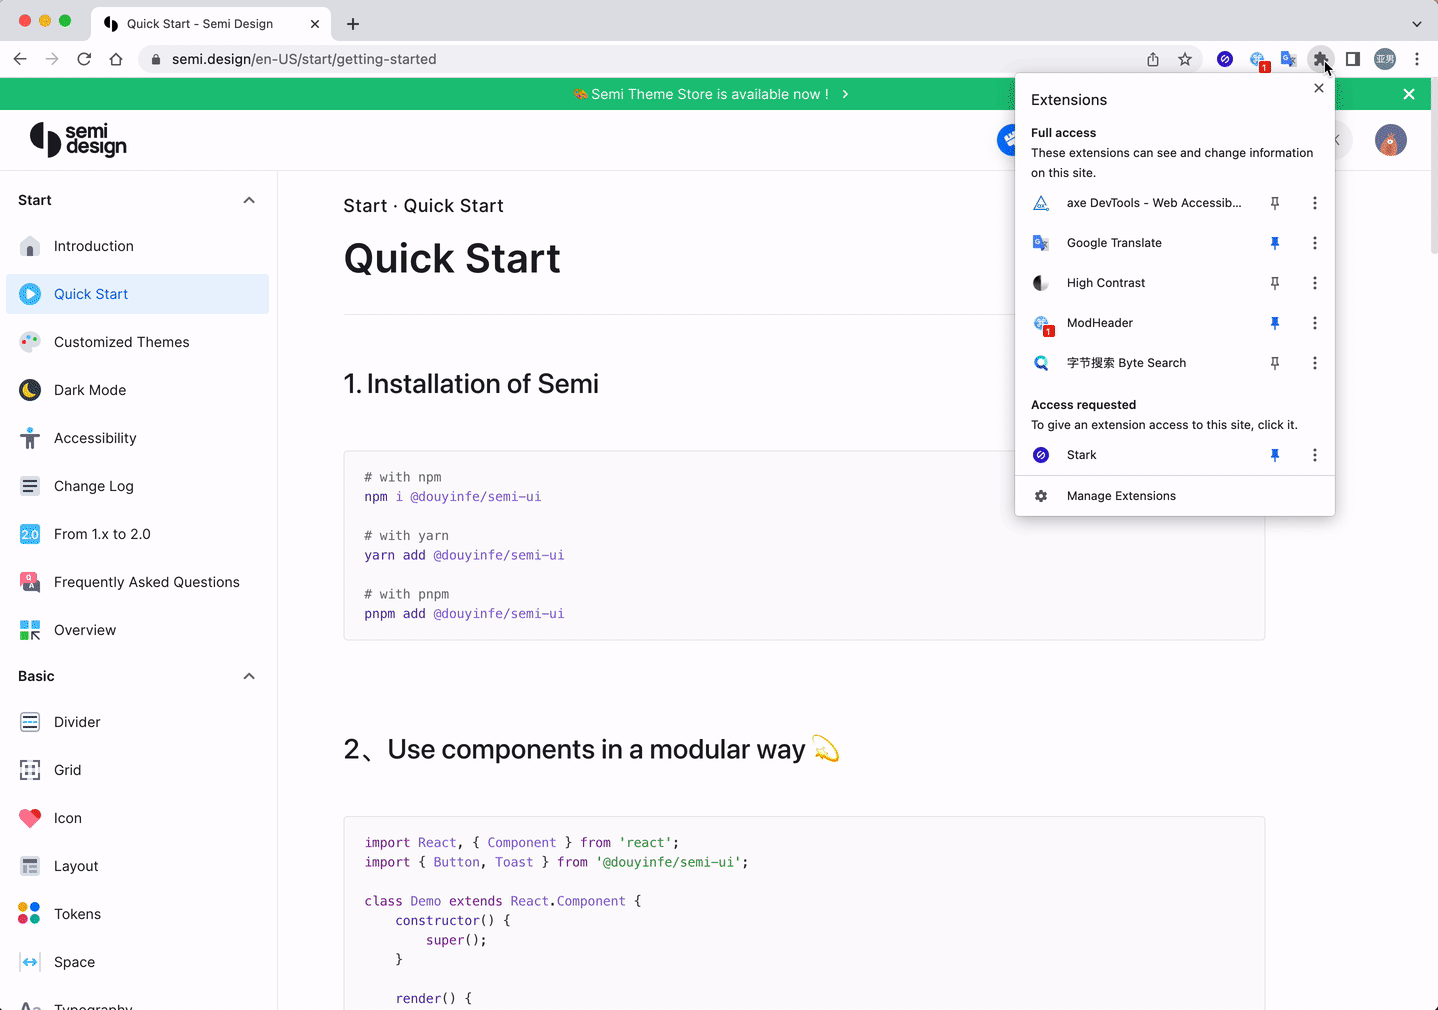Pin the Byte Search extension
Screen dimensions: 1438x1010
click(1275, 363)
